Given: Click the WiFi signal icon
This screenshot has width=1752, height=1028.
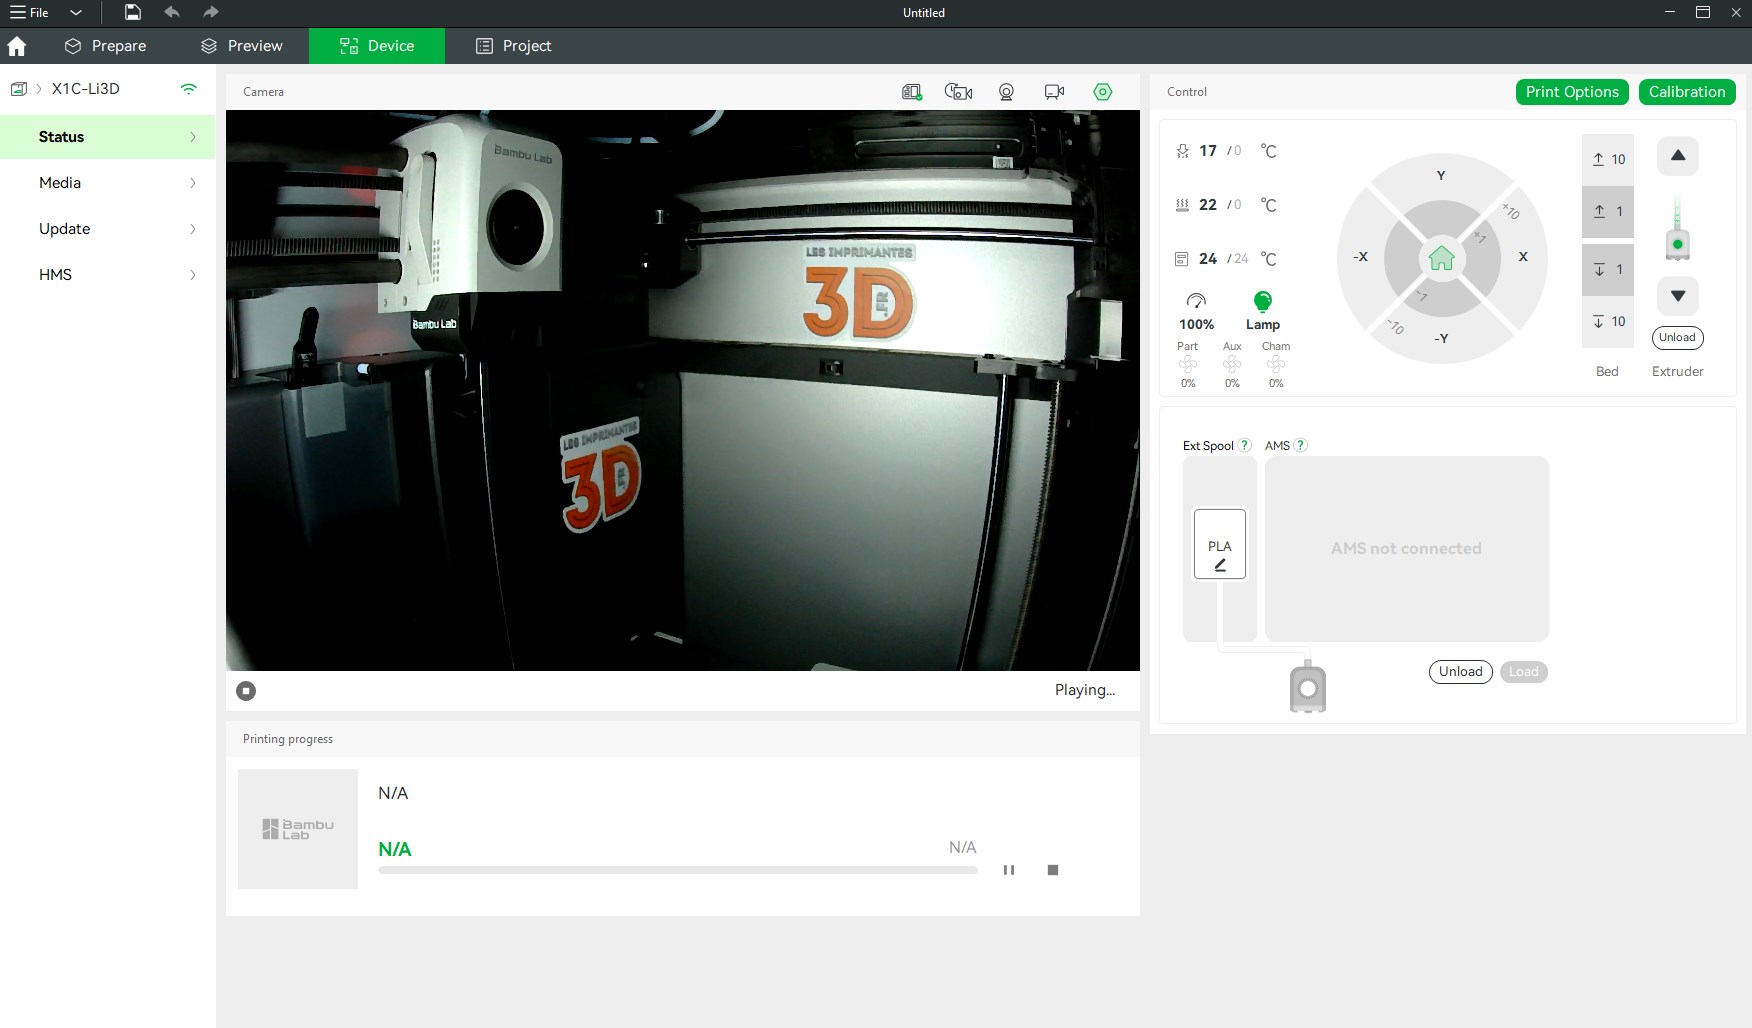Looking at the screenshot, I should click(x=188, y=89).
